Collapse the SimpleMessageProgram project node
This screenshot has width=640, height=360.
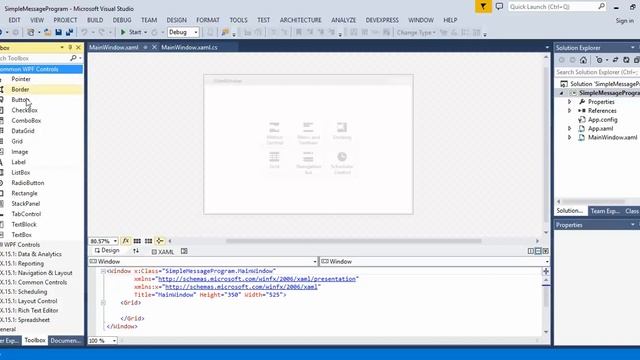tap(562, 93)
